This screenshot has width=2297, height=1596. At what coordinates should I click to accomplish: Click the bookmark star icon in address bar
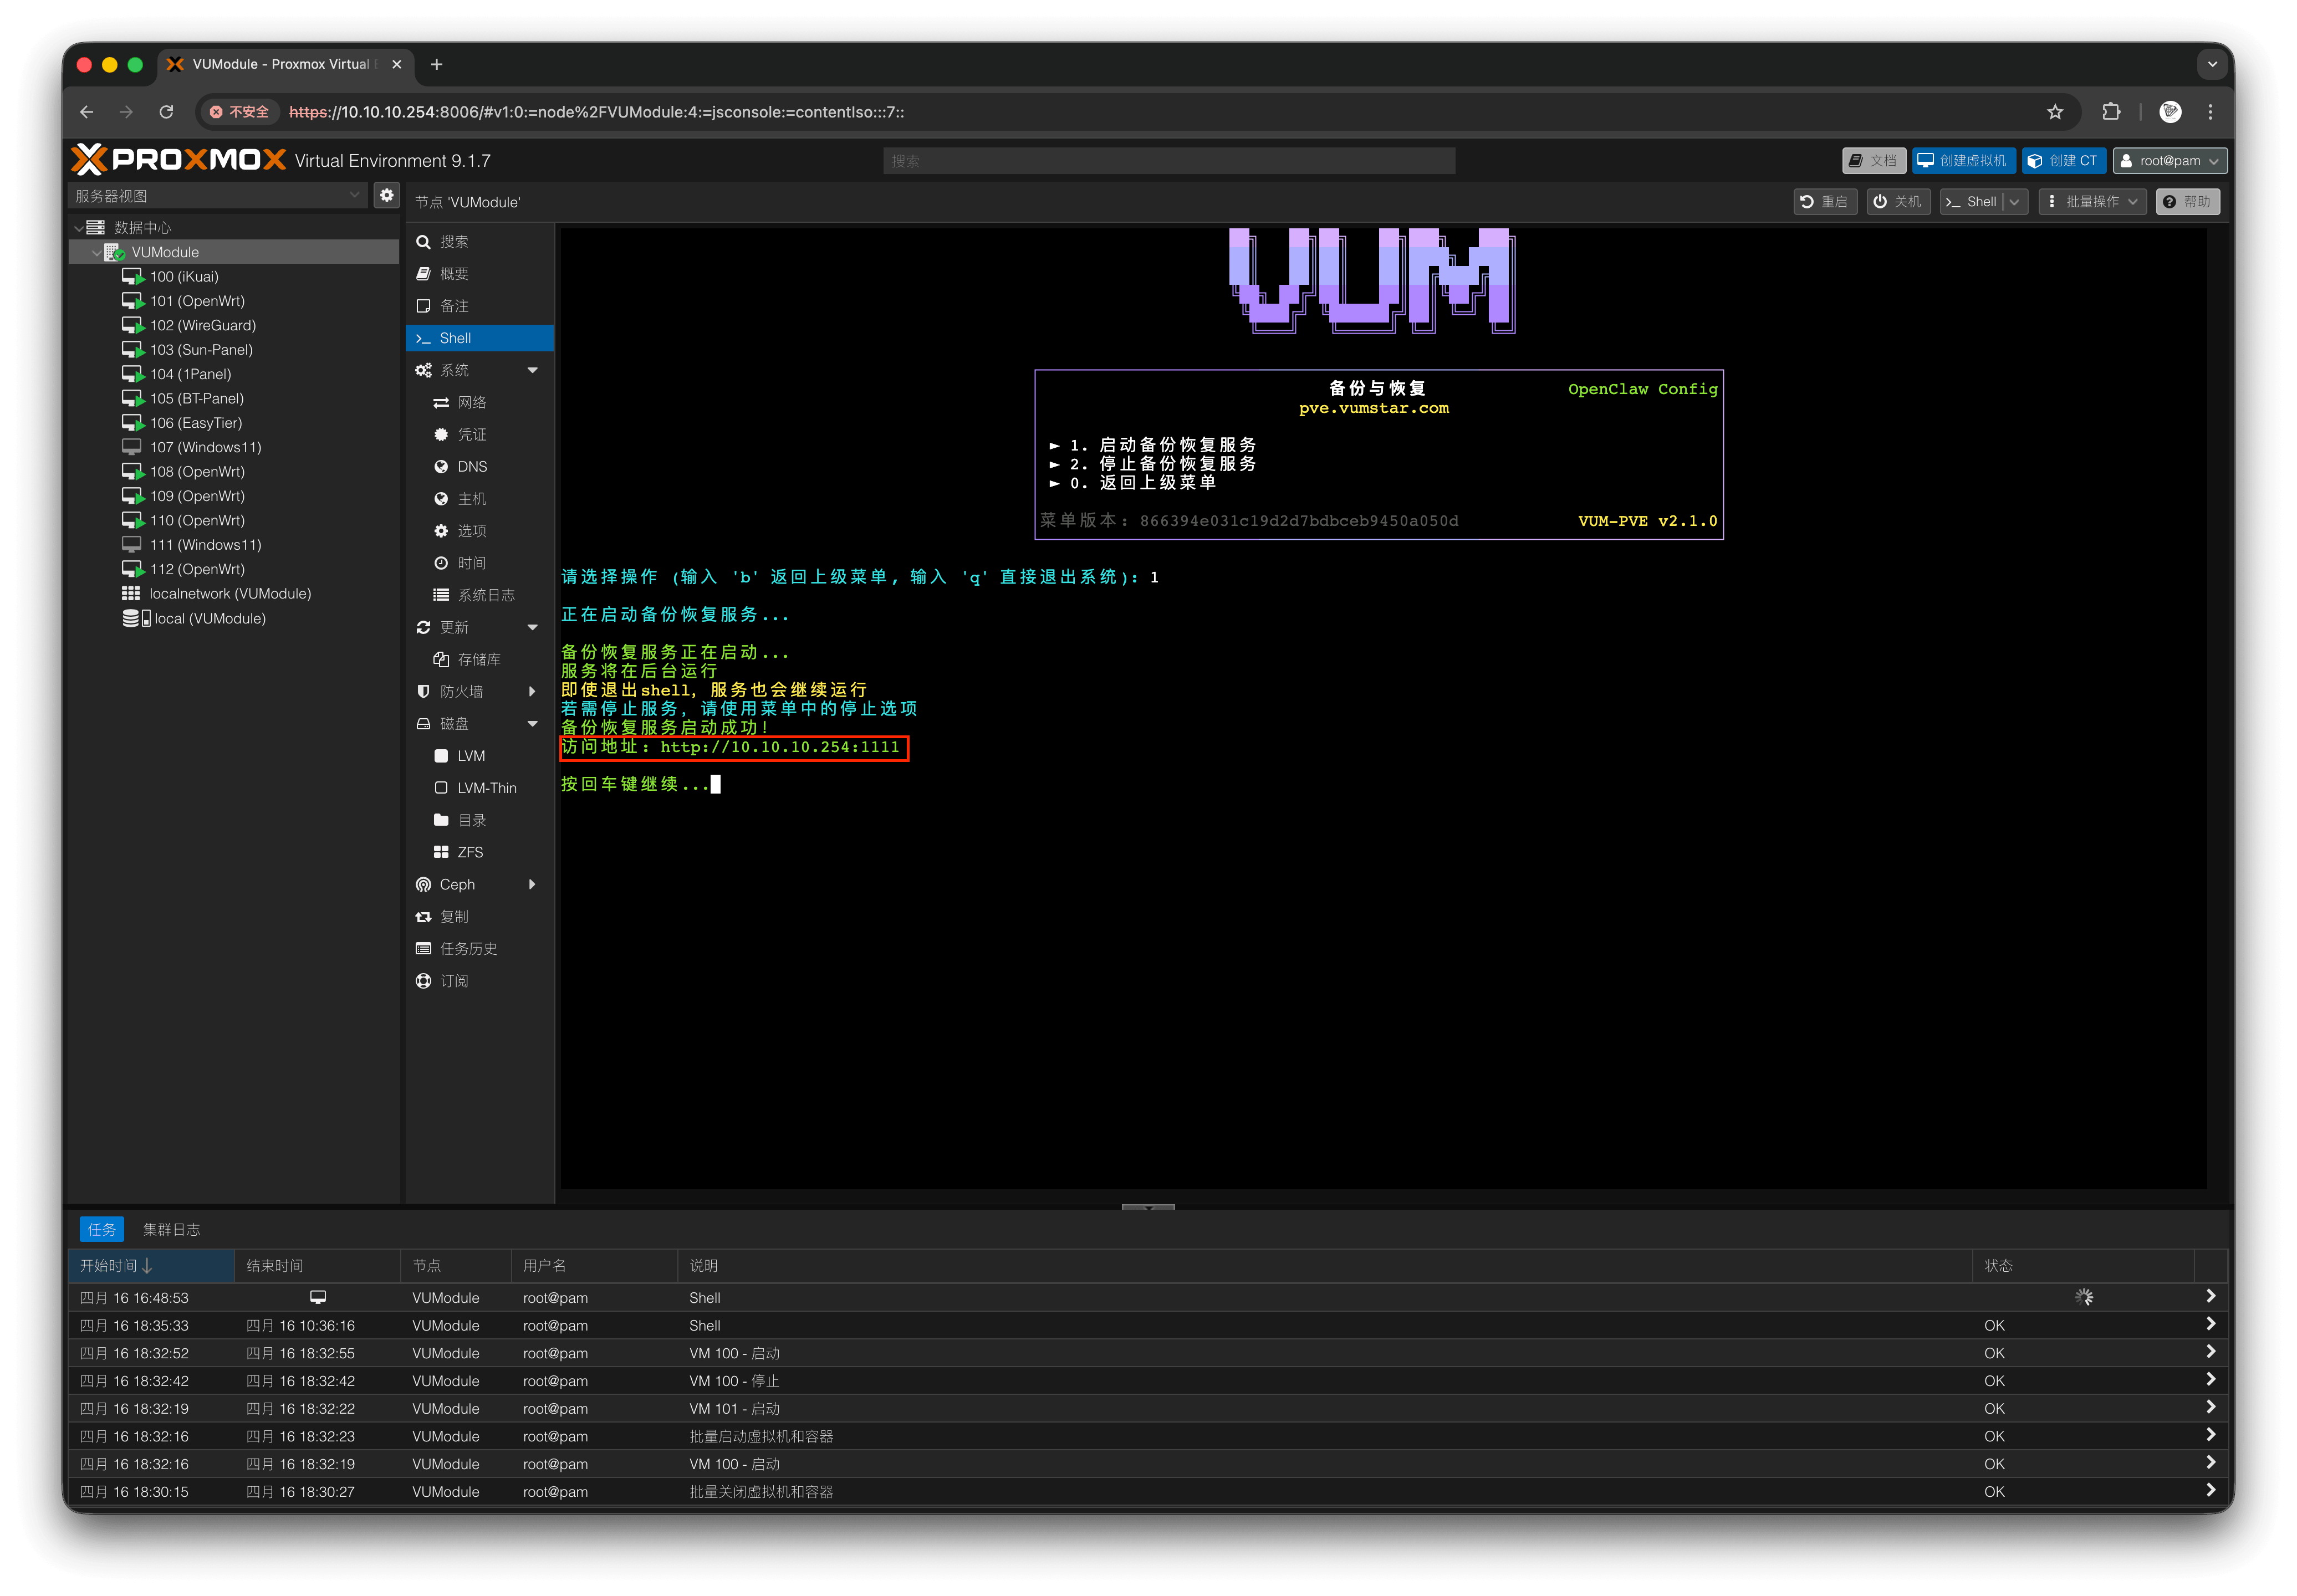tap(2054, 112)
